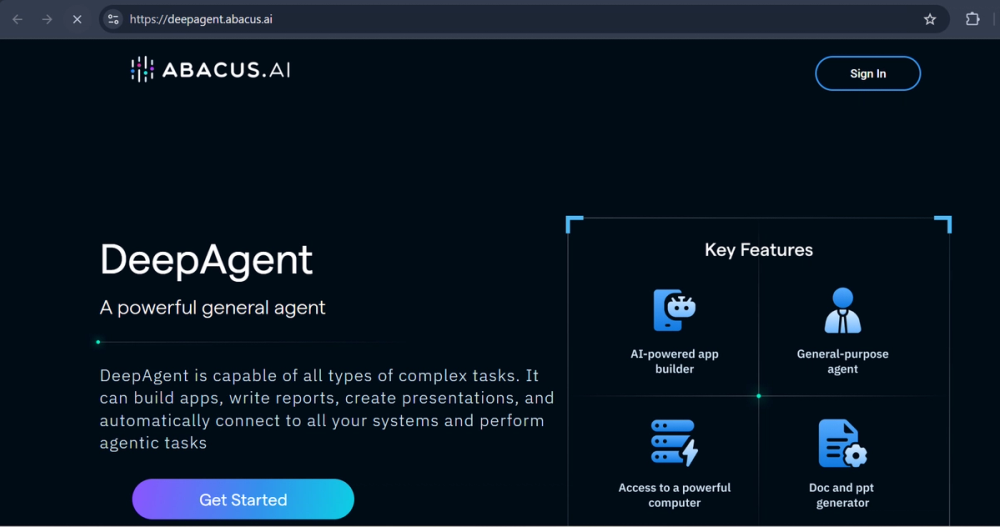Click the powerful computer server icon

(x=674, y=442)
